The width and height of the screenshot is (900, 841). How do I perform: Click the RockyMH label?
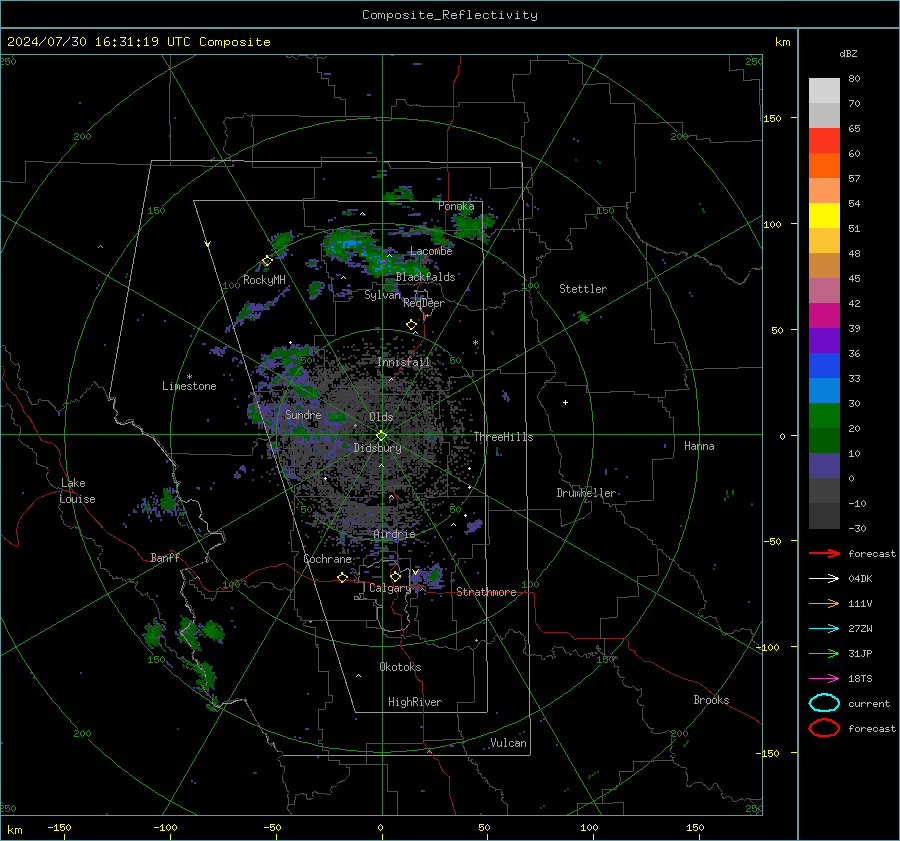[264, 280]
